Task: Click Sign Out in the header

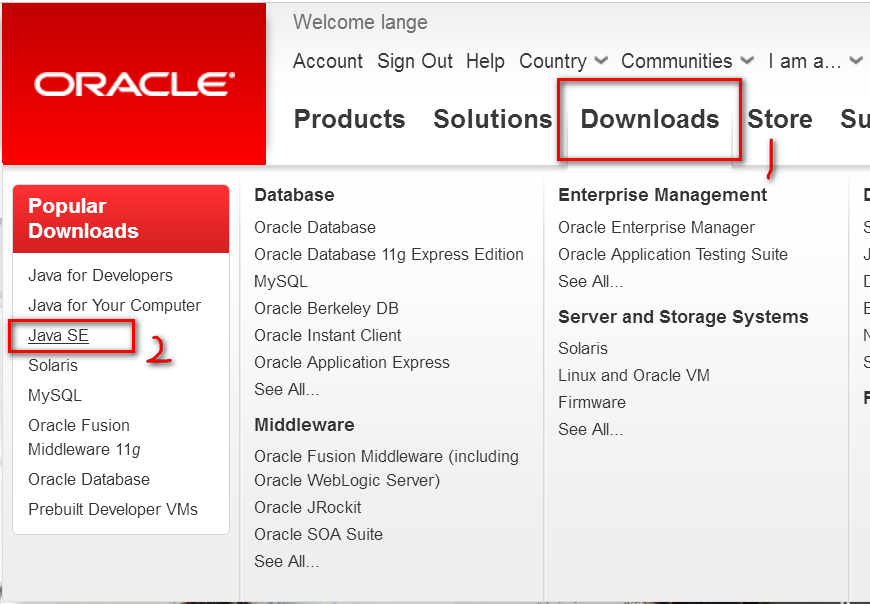Action: [415, 61]
